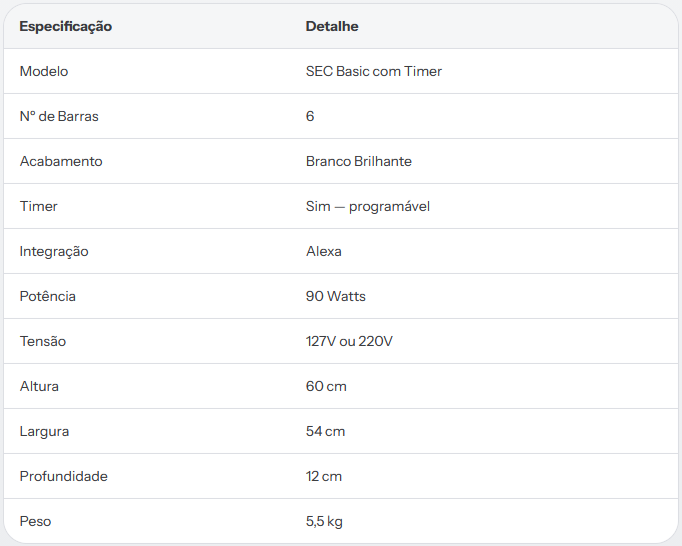682x546 pixels.
Task: Click the bars count value 6
Action: pos(310,116)
